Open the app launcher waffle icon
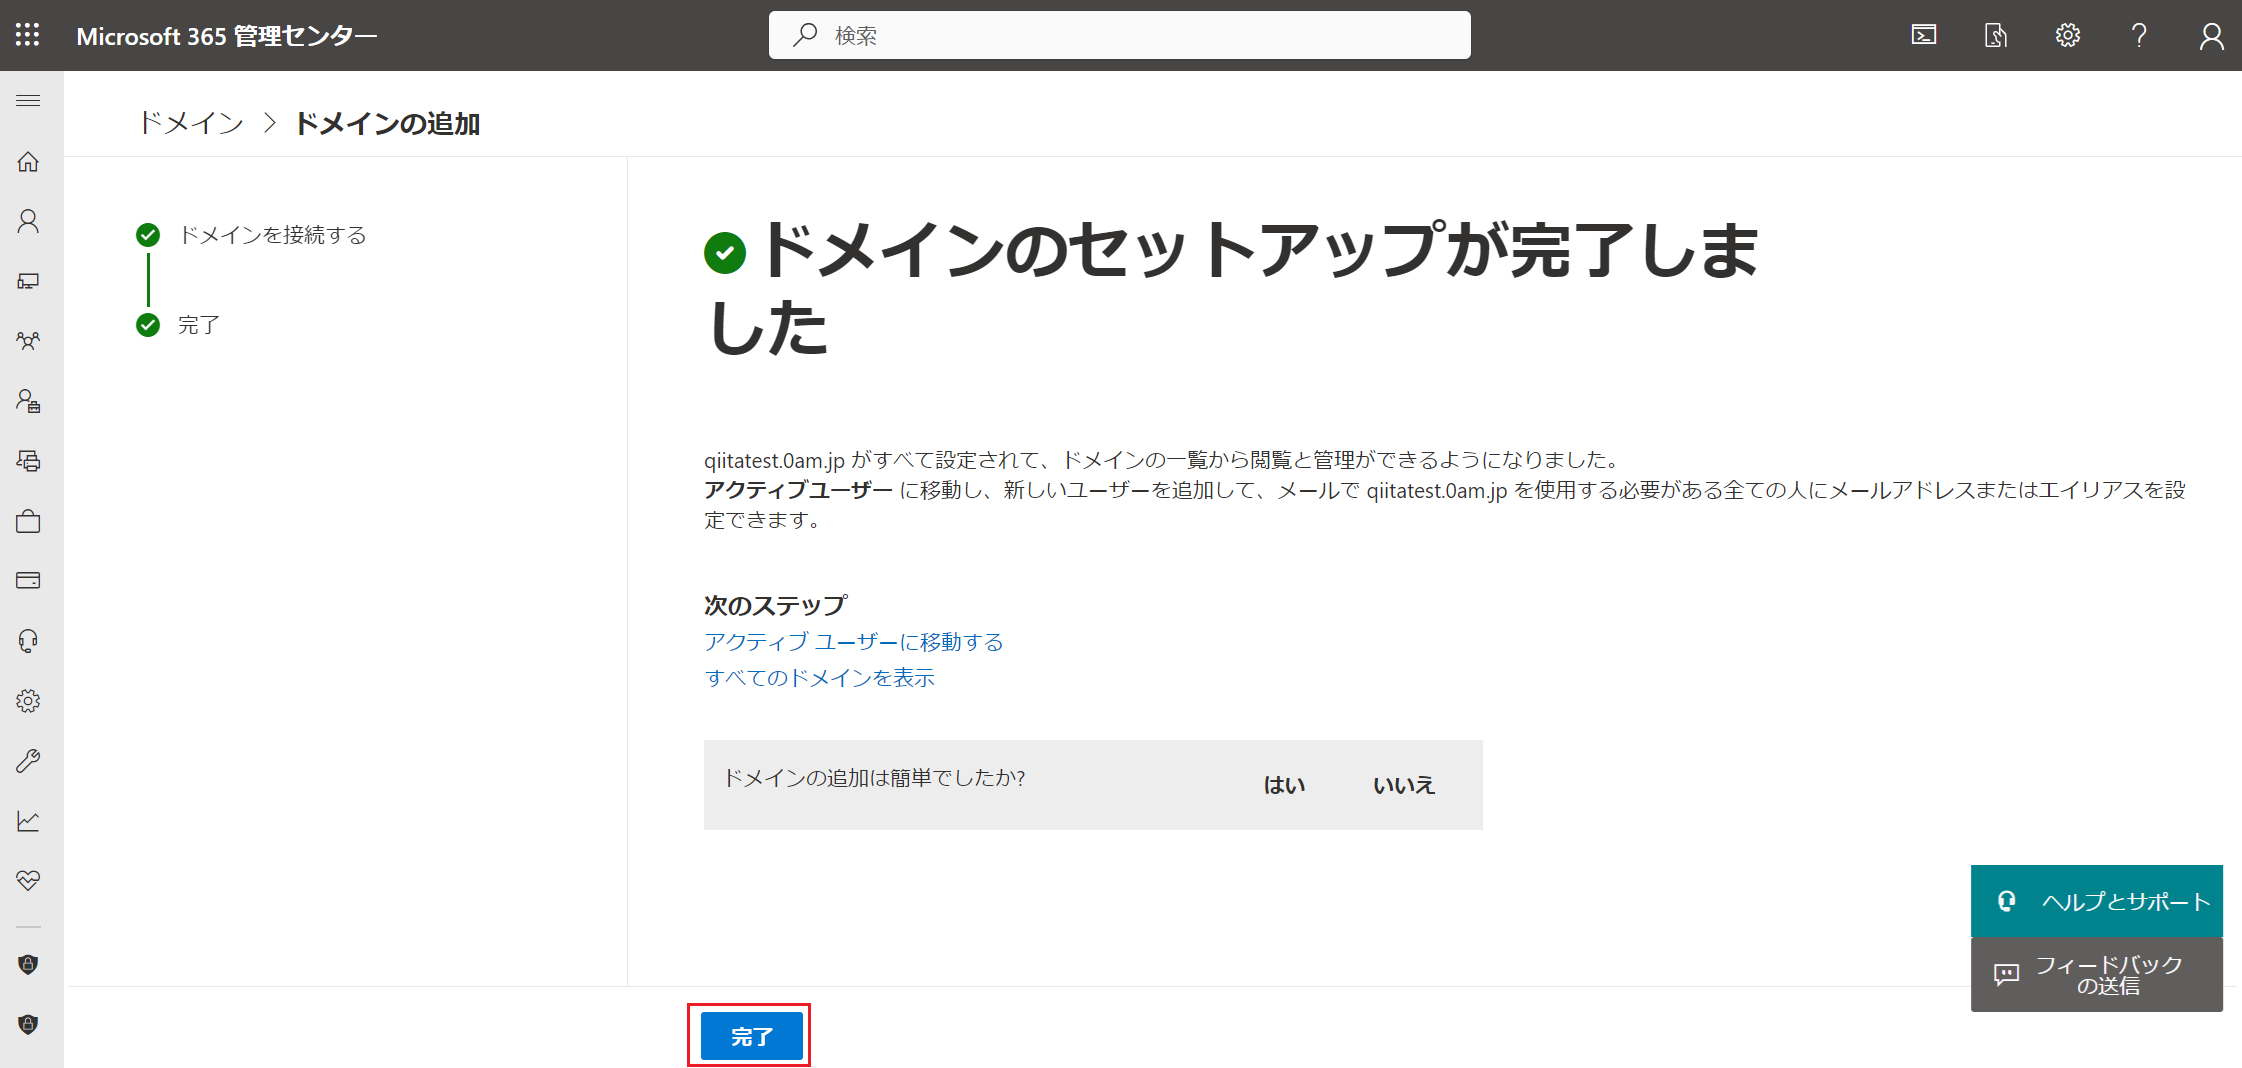The width and height of the screenshot is (2242, 1068). pos(28,35)
